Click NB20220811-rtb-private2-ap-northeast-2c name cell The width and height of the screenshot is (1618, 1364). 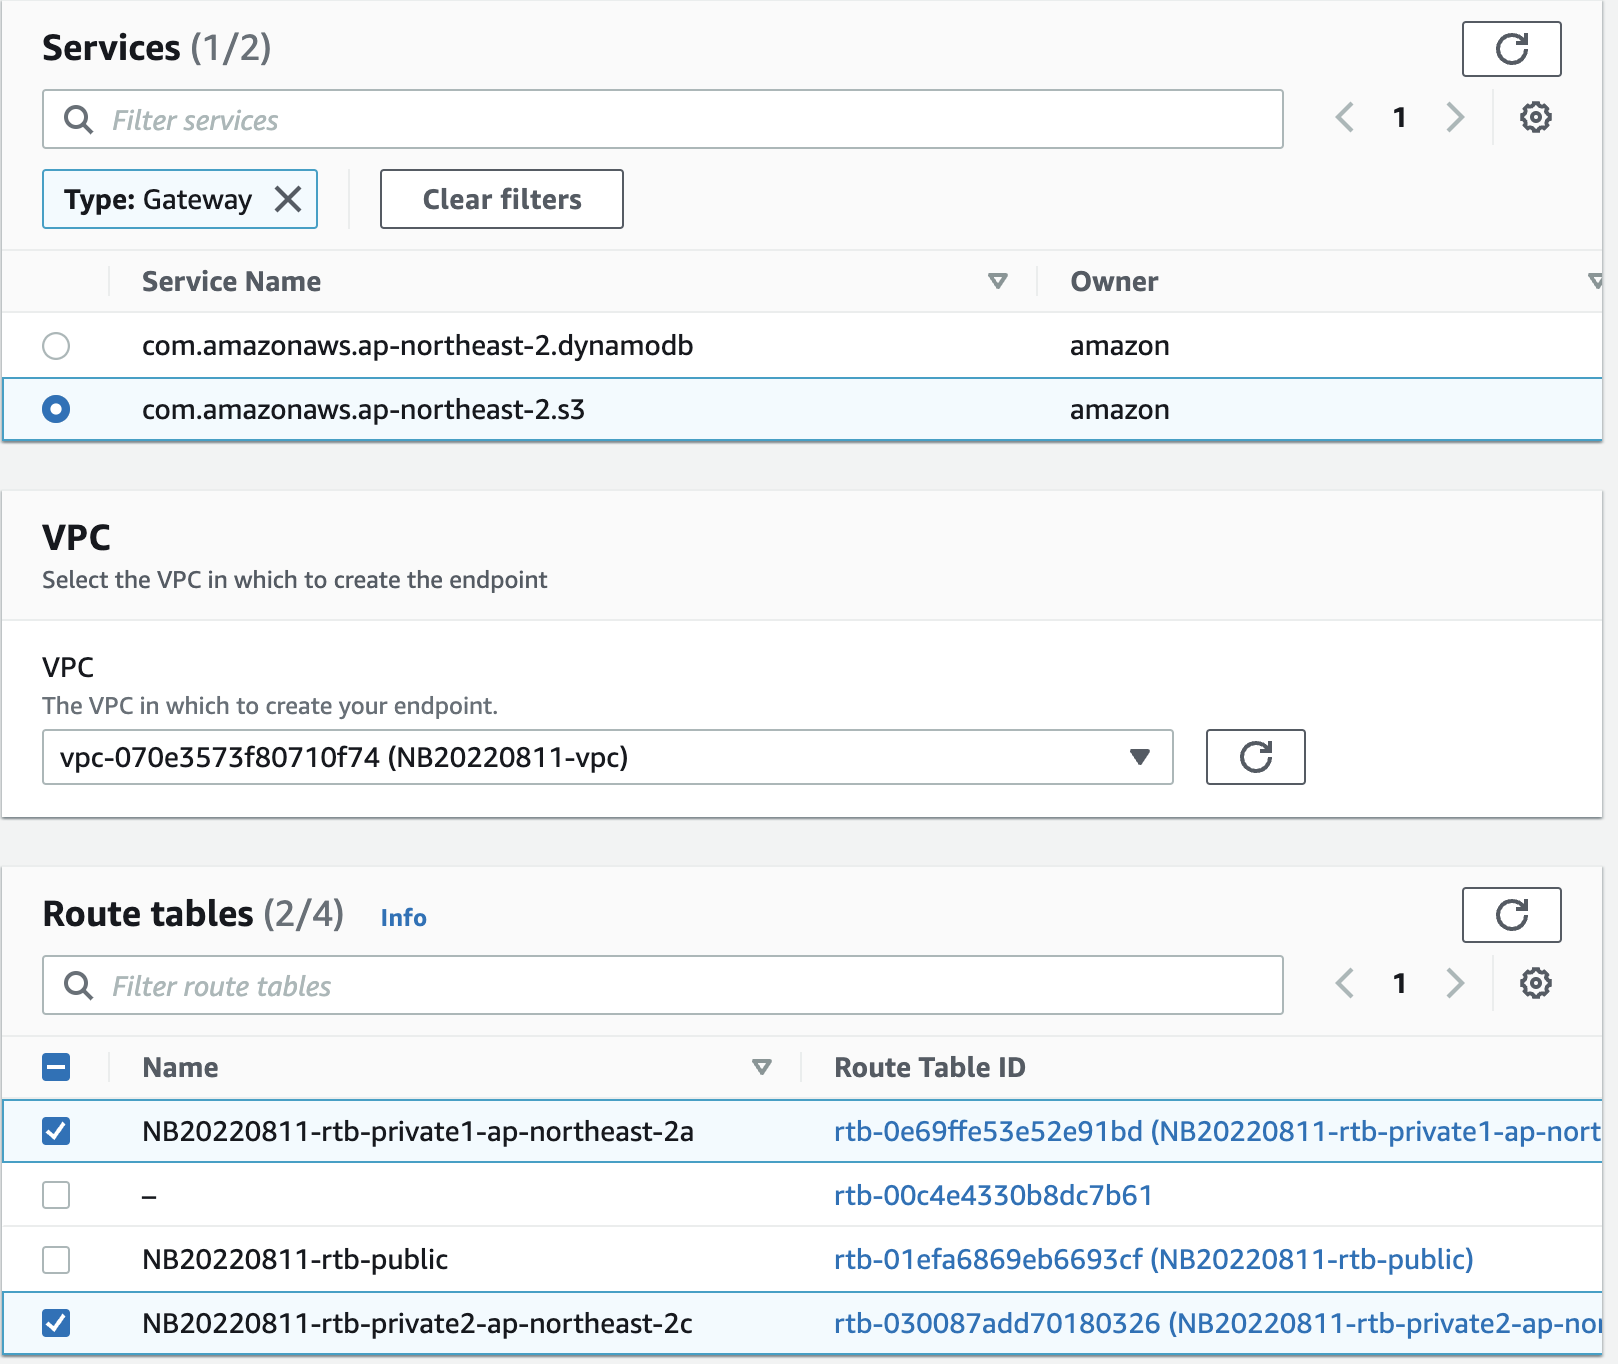coord(417,1324)
